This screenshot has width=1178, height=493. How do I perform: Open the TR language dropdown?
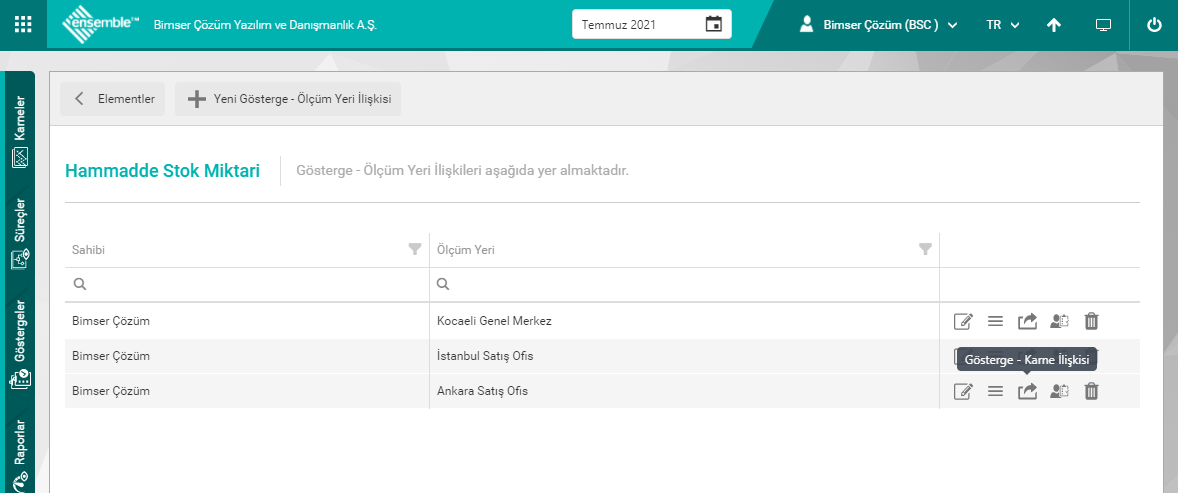pyautogui.click(x=1002, y=25)
